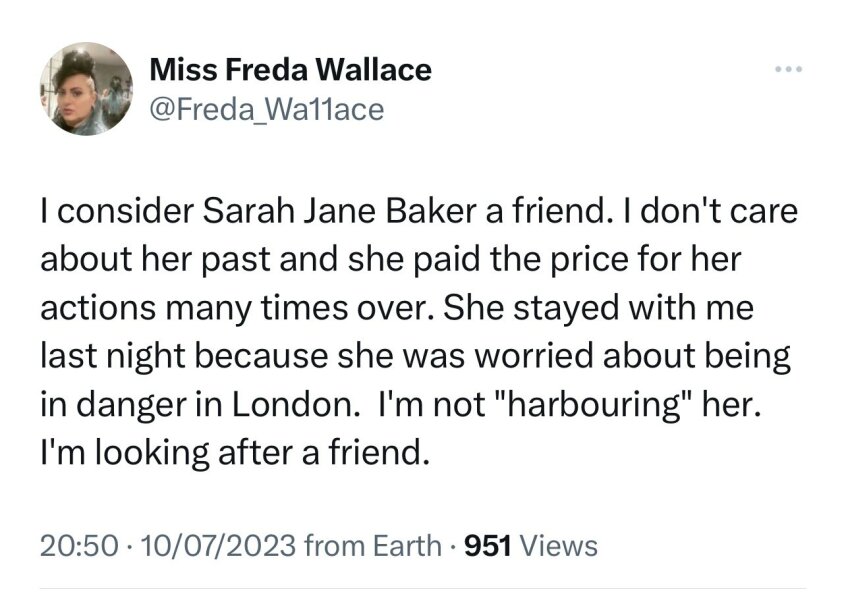The width and height of the screenshot is (846, 600).
Task: Open the Miss Freda Wallace display name
Action: point(290,70)
